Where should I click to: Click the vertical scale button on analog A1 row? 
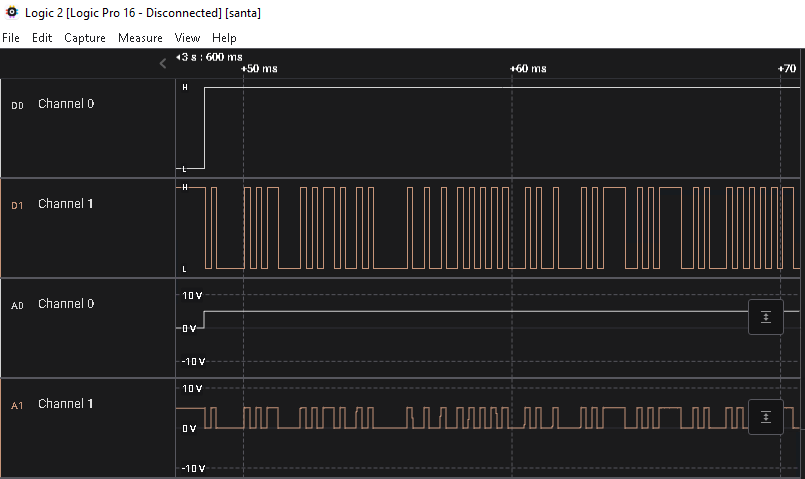coord(766,417)
